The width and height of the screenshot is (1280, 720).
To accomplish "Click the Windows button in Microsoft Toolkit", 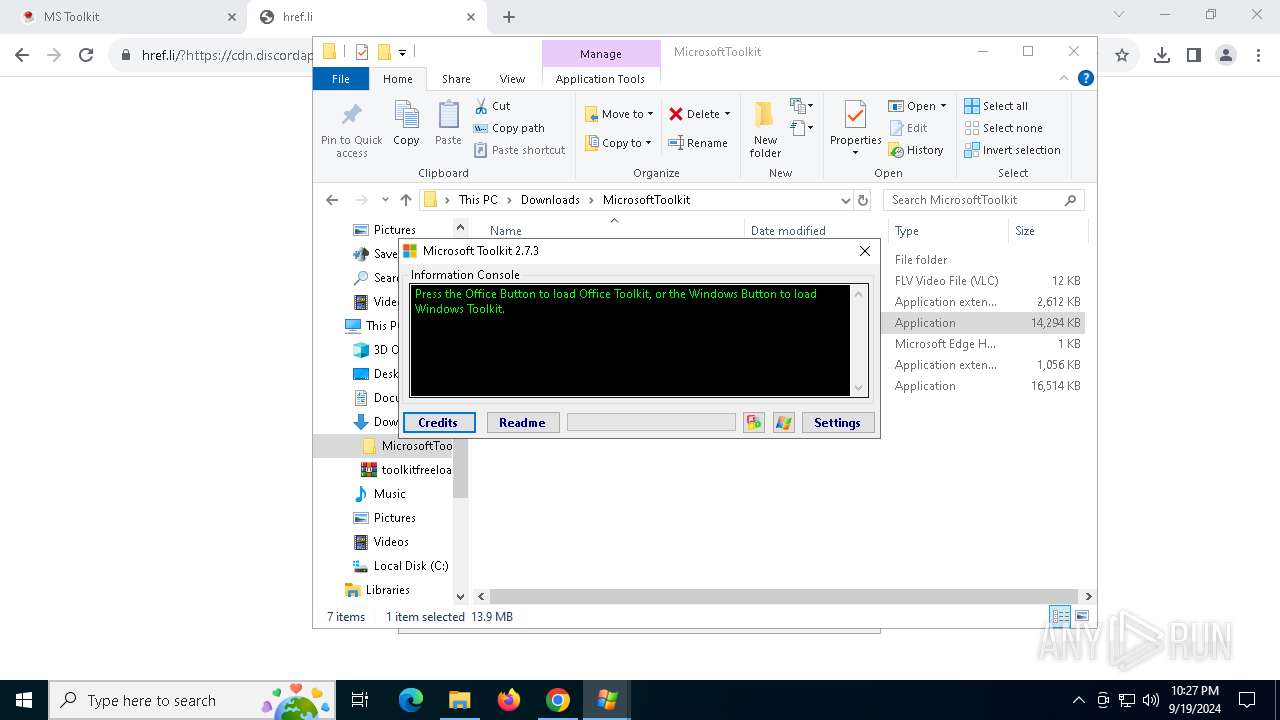I will (784, 423).
